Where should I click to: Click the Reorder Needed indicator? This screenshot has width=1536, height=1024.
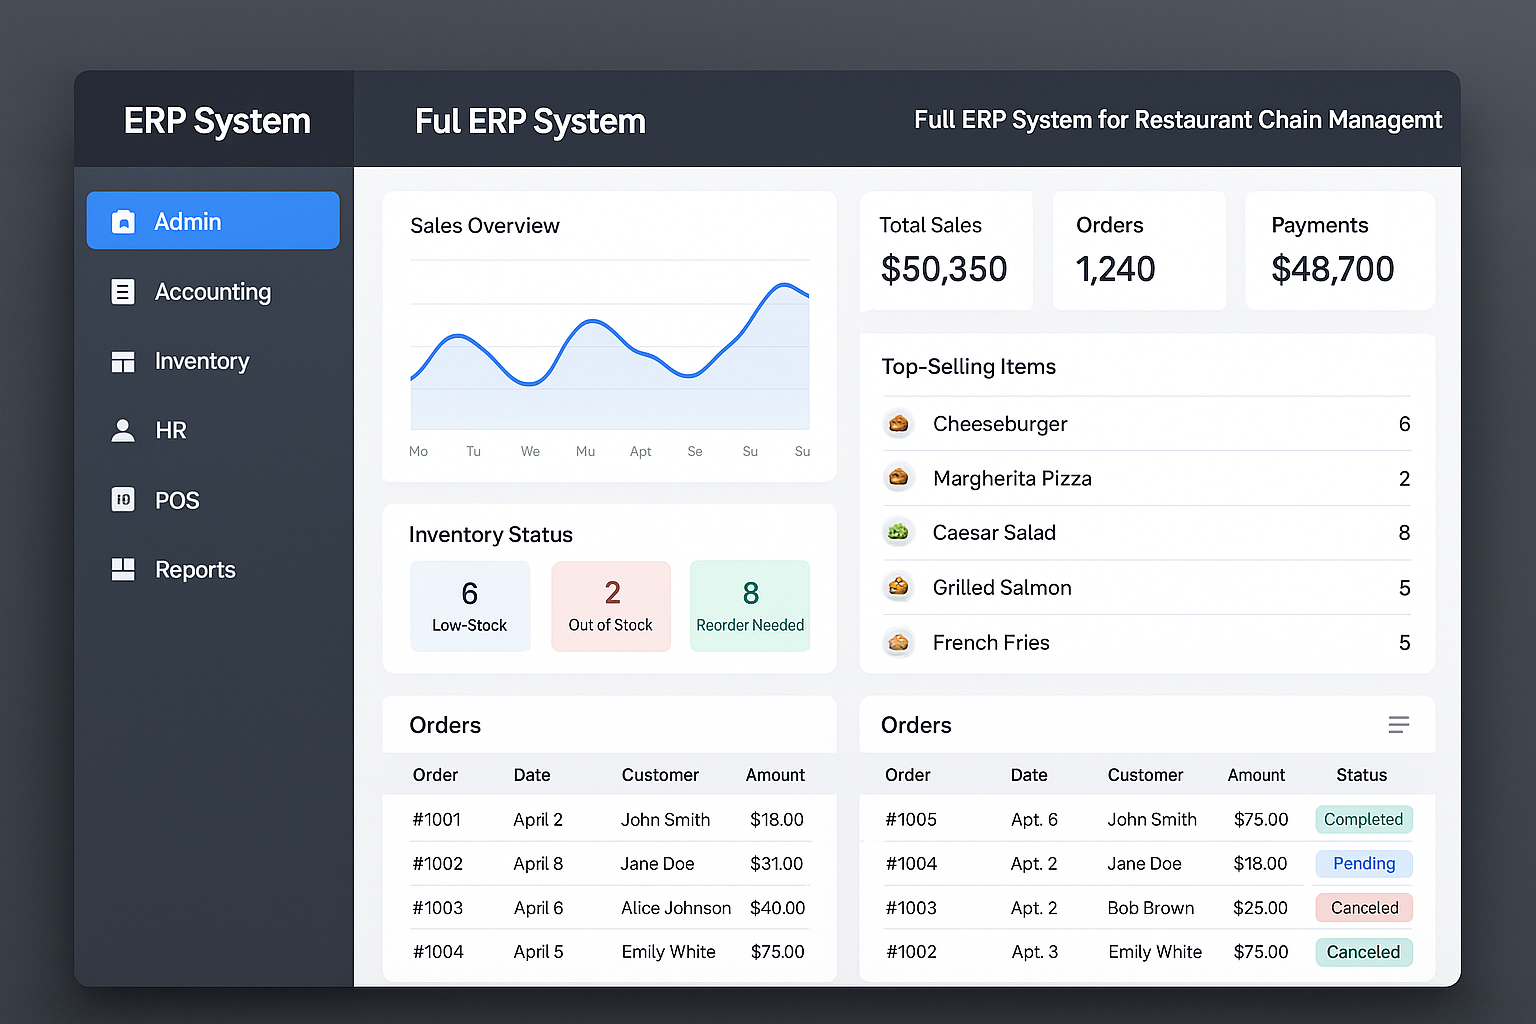(x=749, y=605)
